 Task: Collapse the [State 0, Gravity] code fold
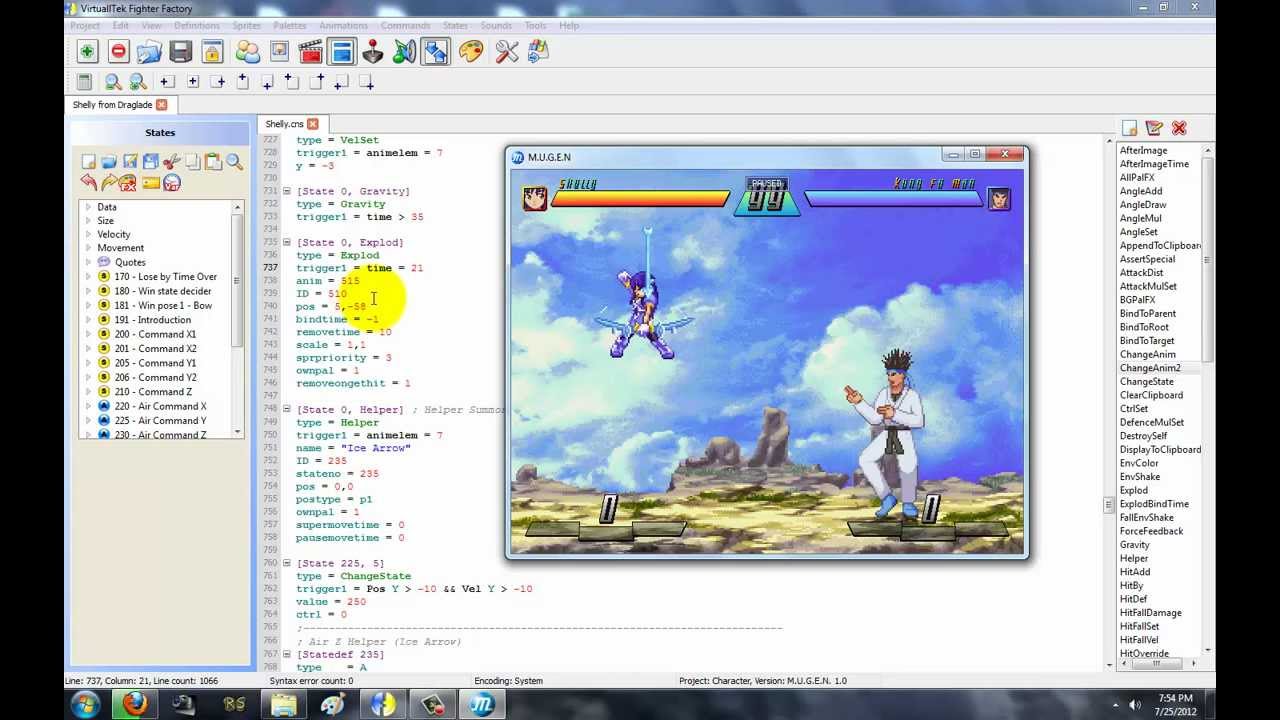tap(287, 191)
